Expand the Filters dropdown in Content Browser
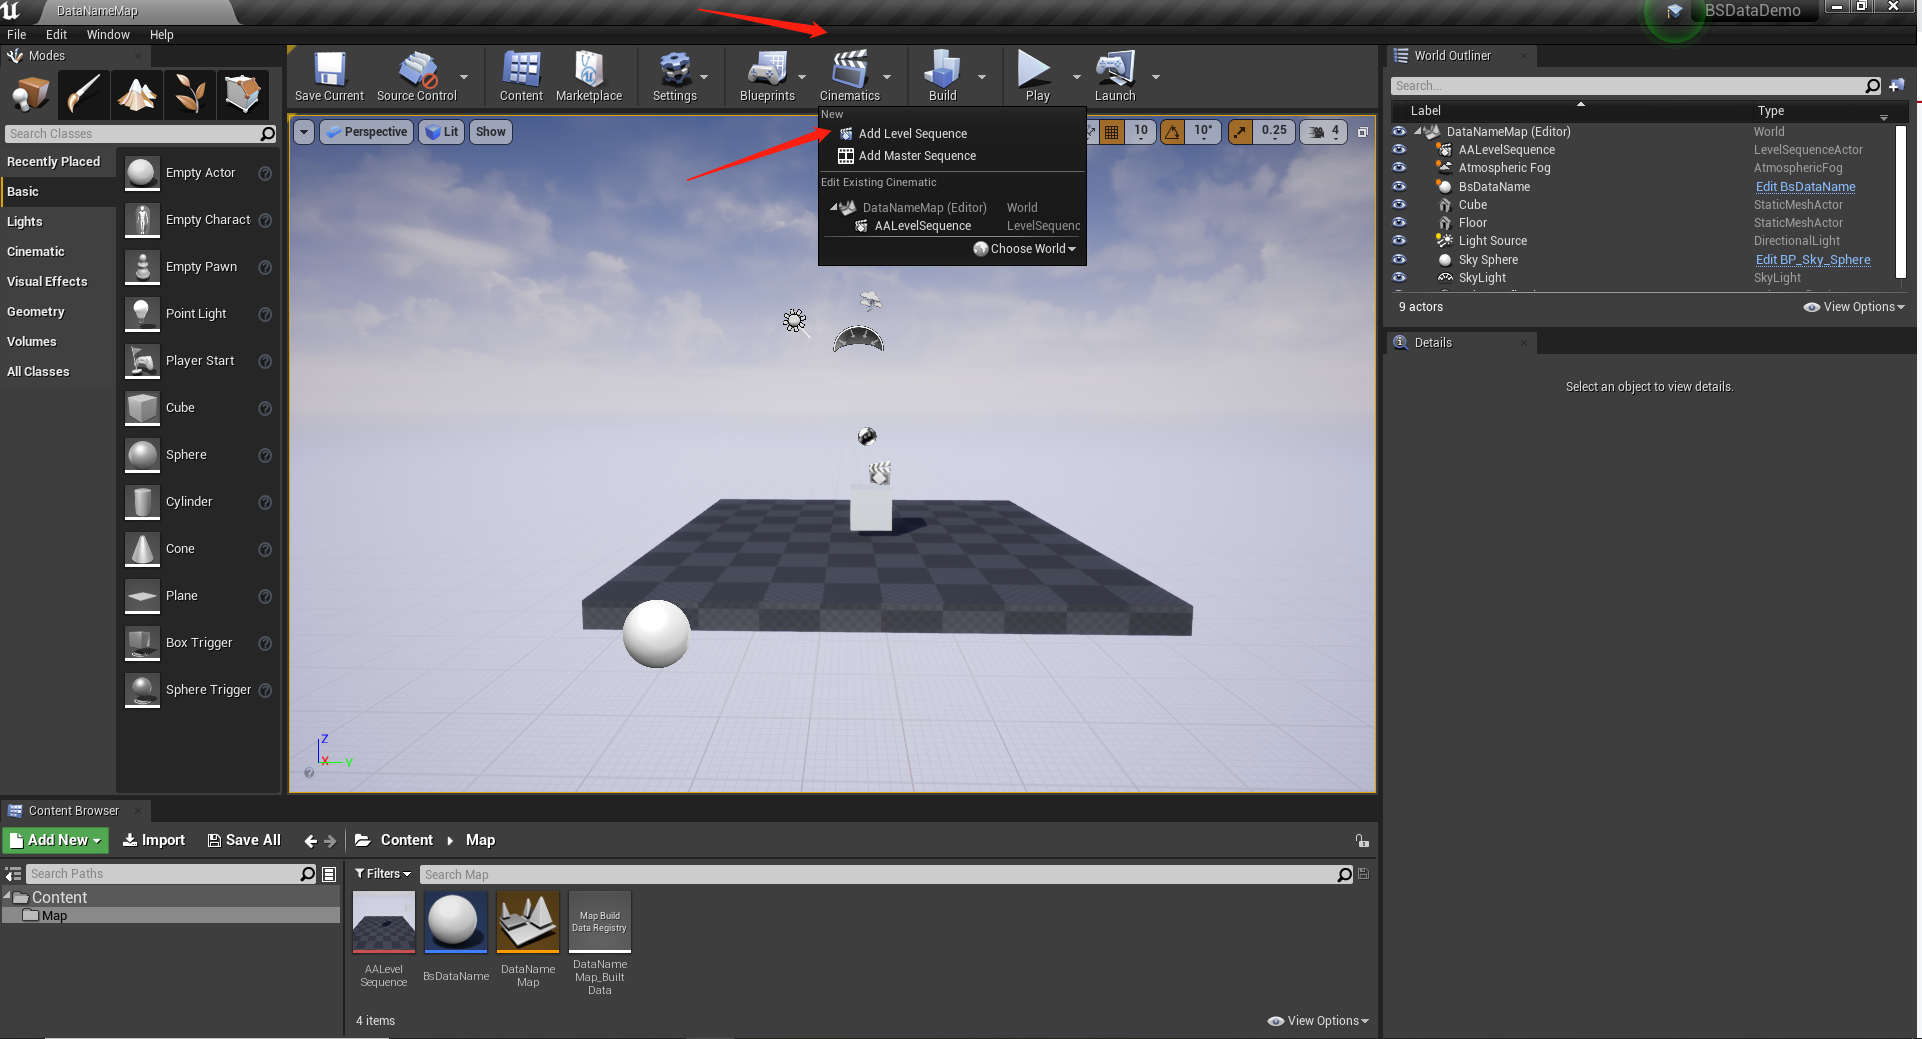The height and width of the screenshot is (1039, 1922). (382, 873)
